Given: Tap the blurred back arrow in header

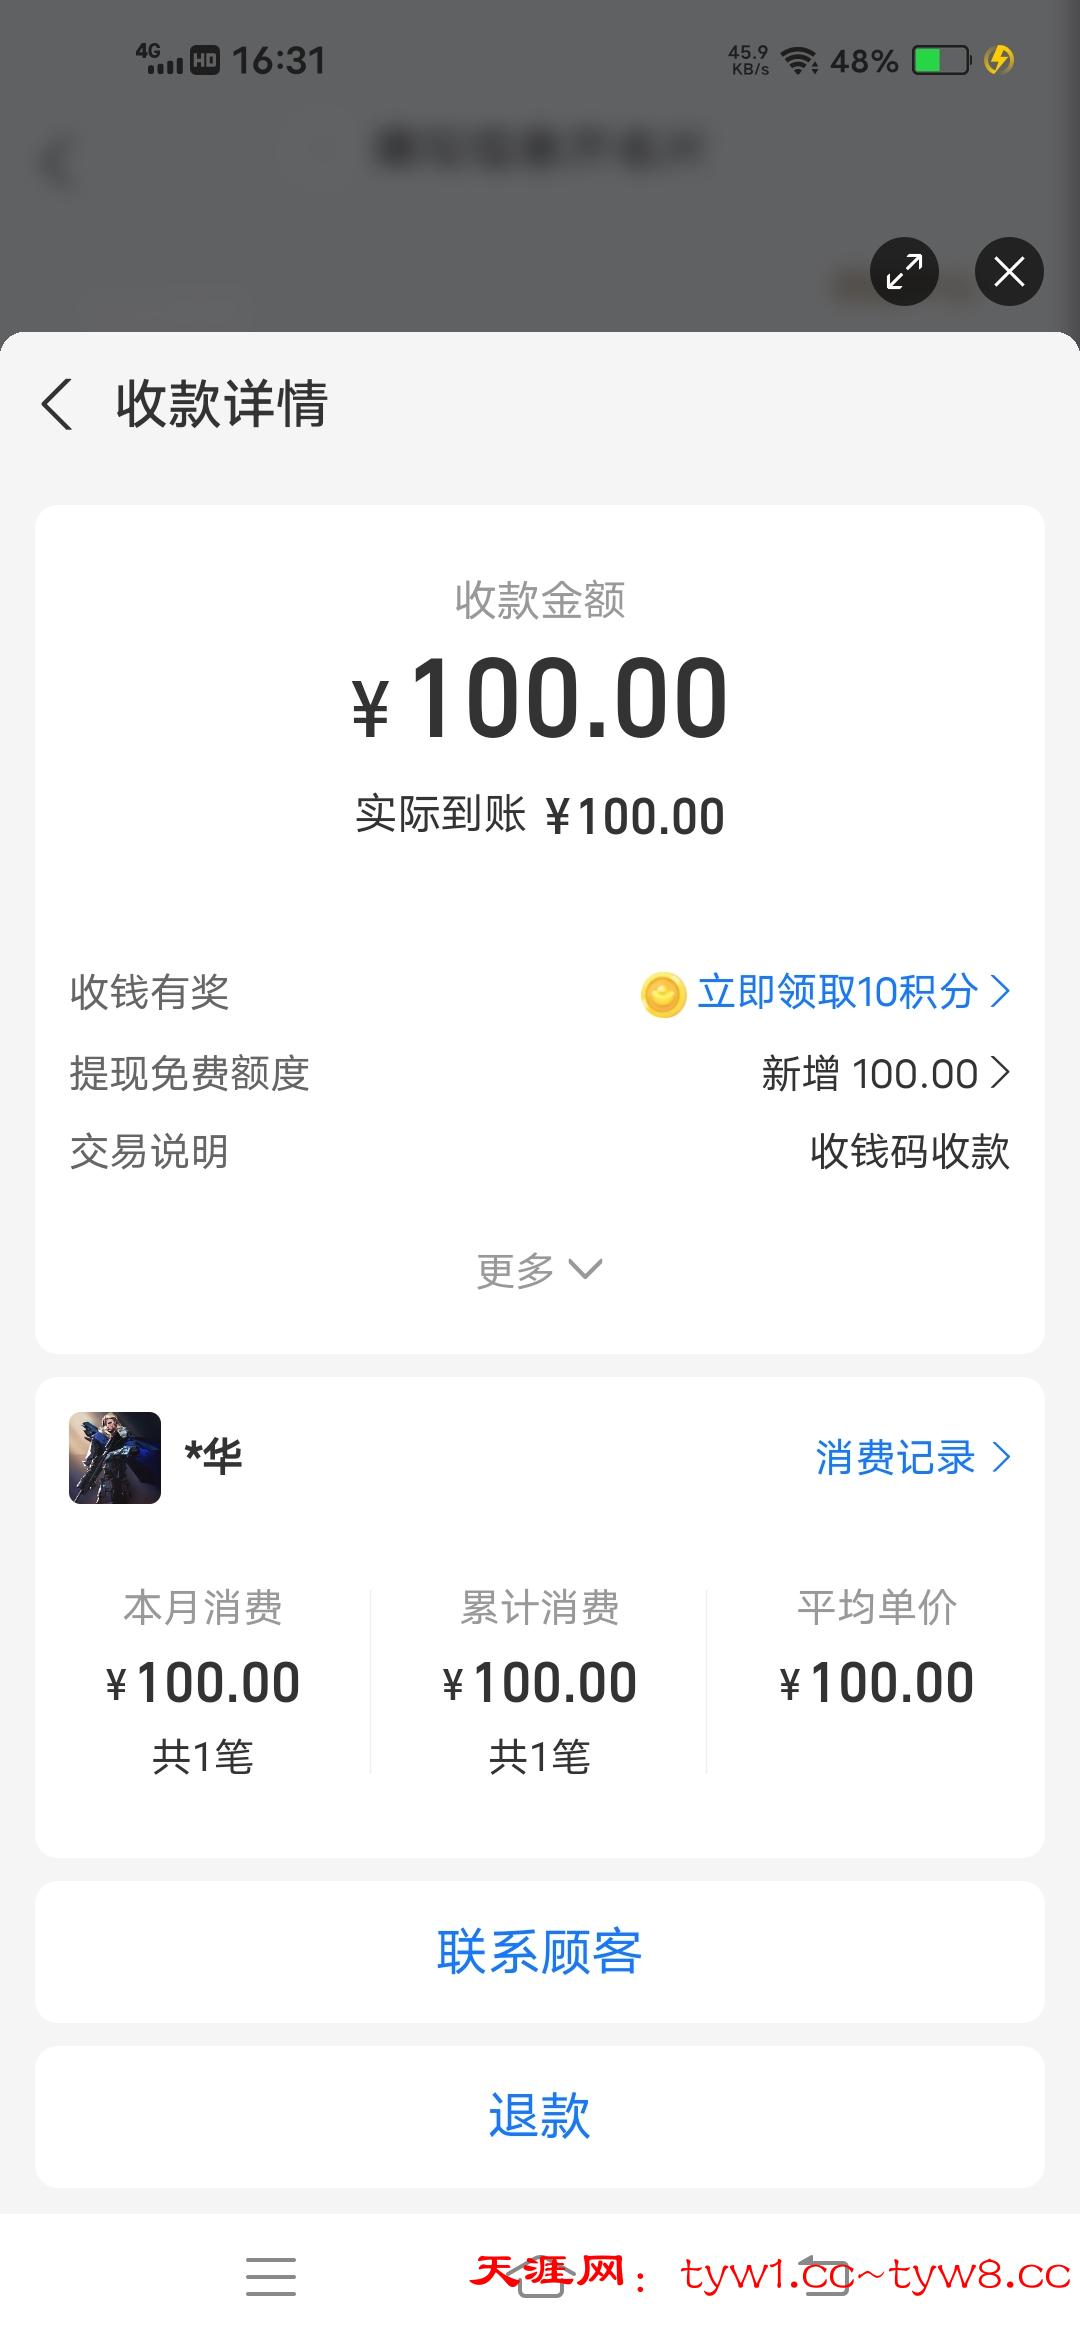Looking at the screenshot, I should tap(57, 163).
